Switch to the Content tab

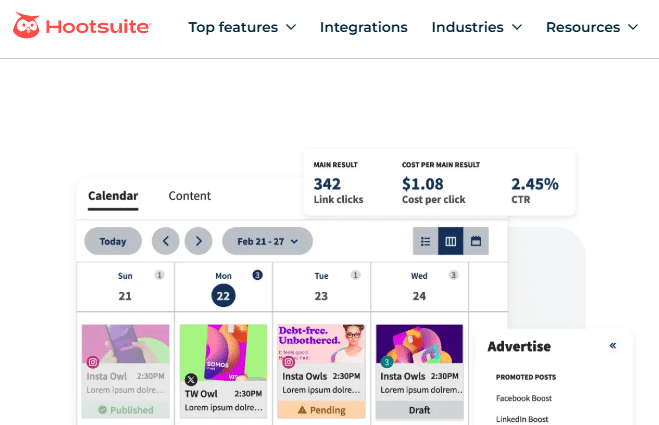(x=190, y=196)
